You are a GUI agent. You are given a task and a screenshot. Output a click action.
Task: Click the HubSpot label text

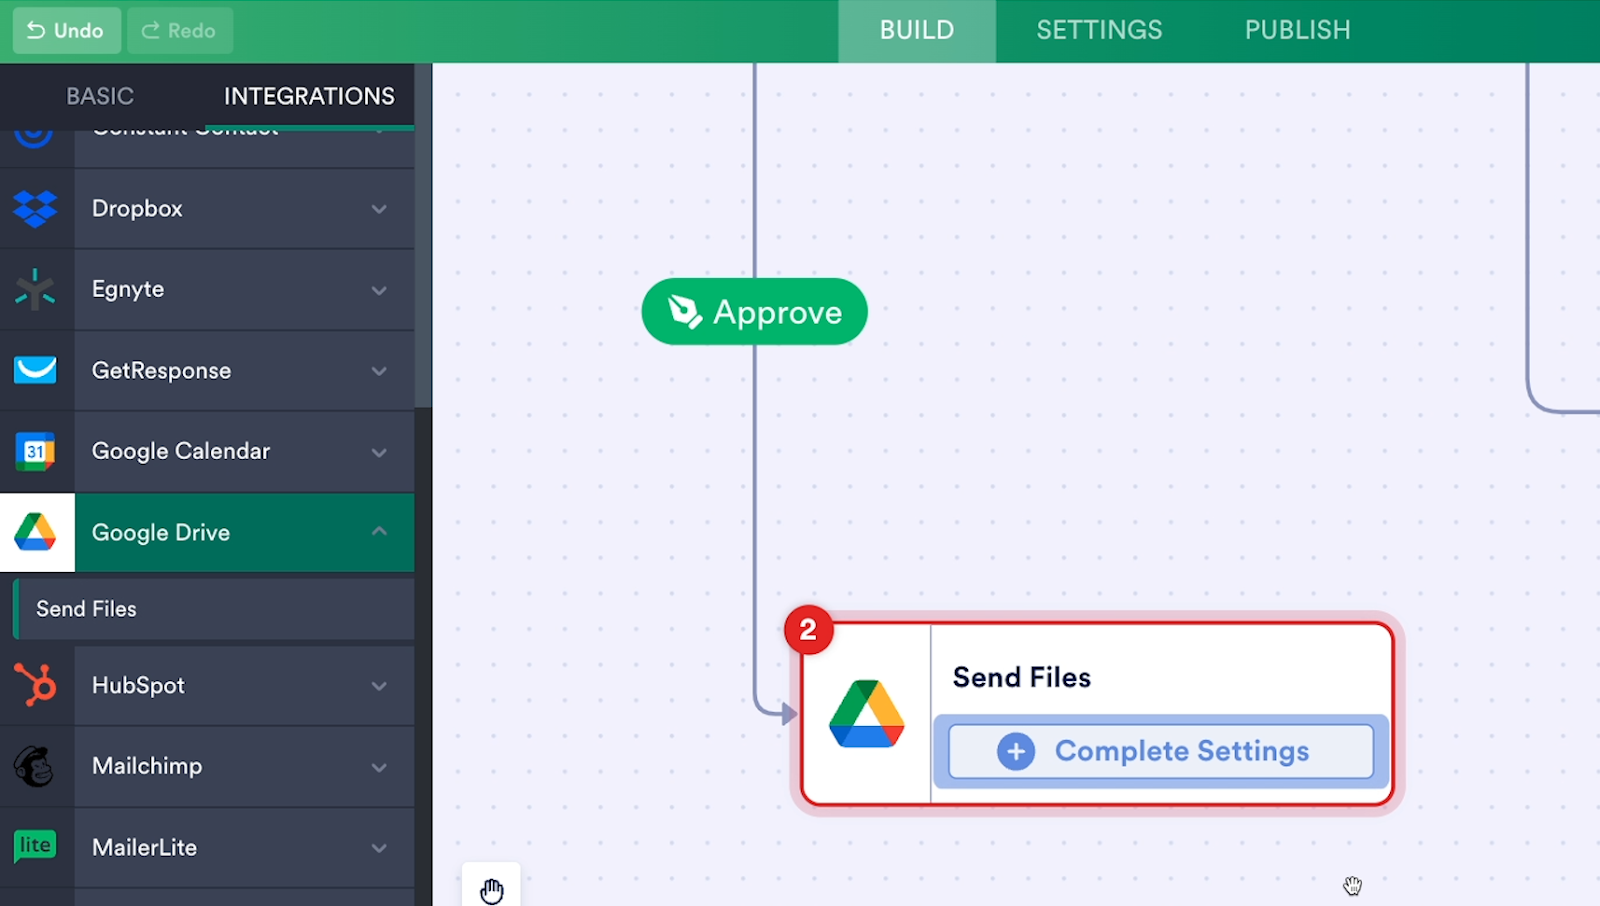(x=138, y=685)
